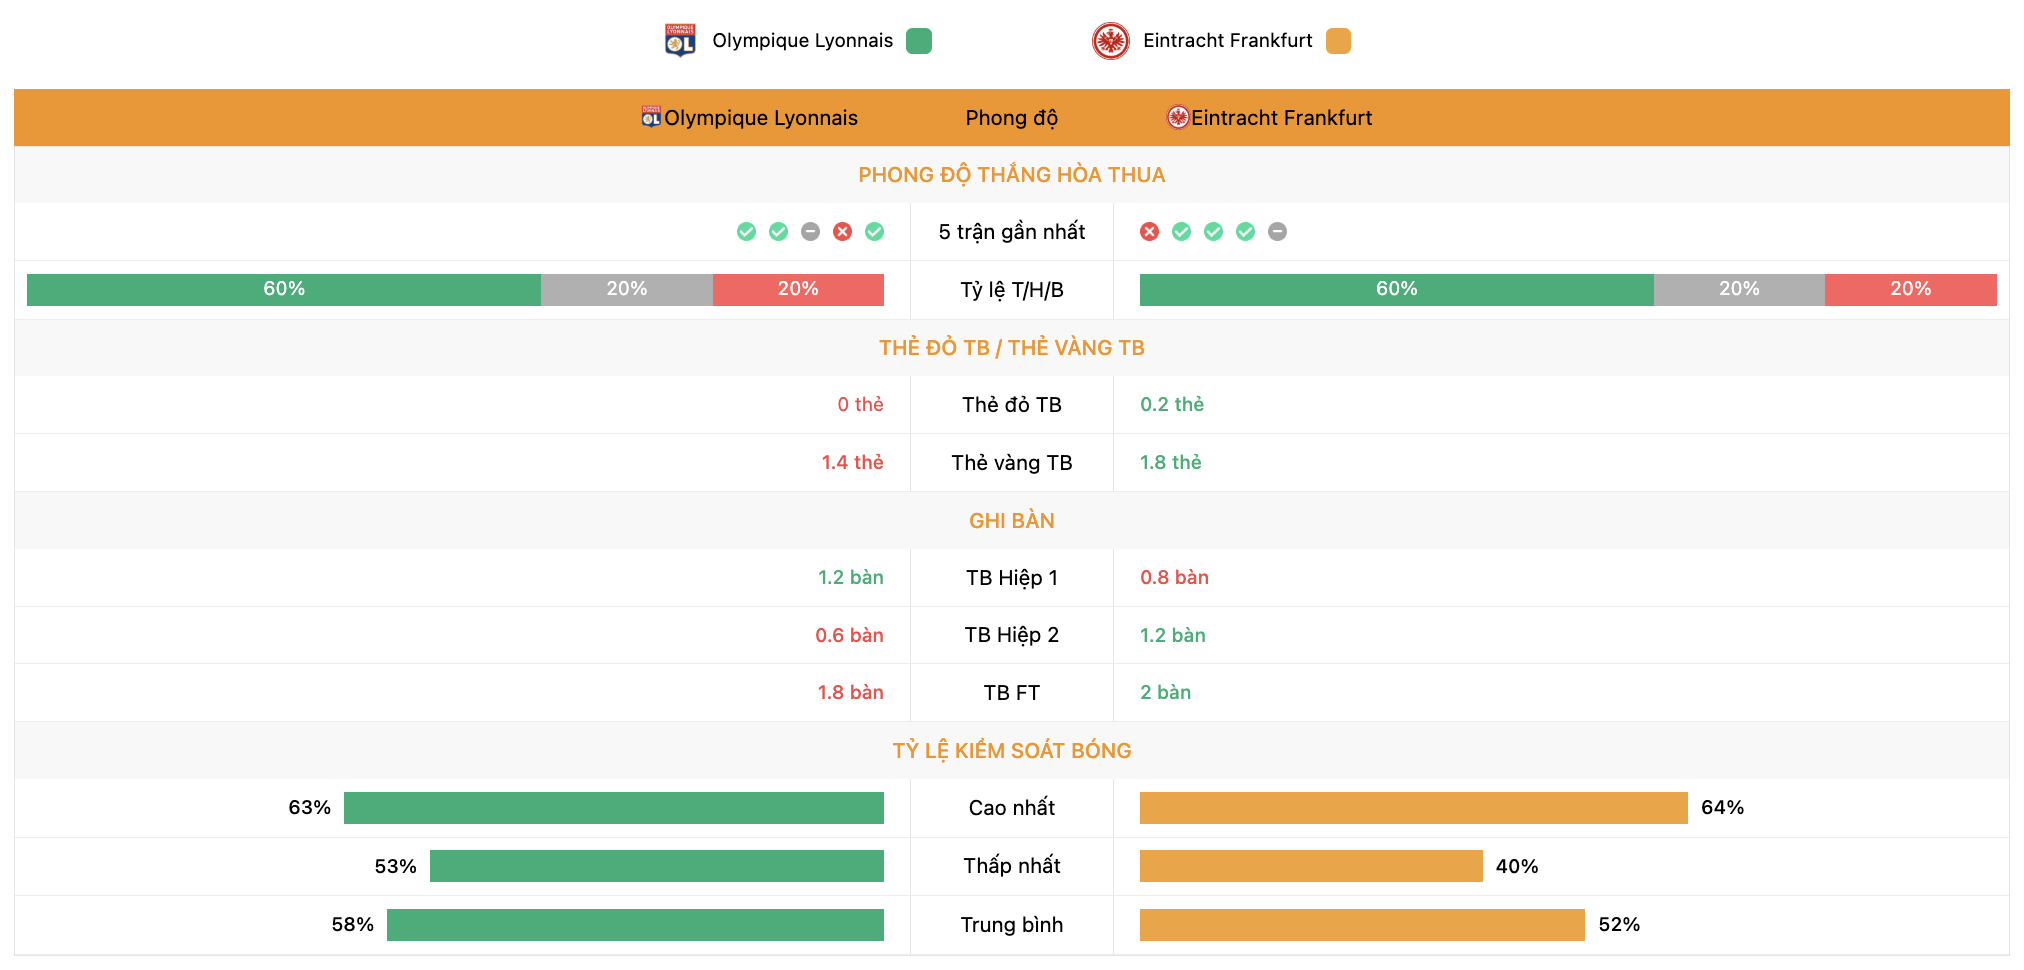Click Lyon's last win icon nearest center column
Screen dimensions: 2024x970
[x=874, y=232]
